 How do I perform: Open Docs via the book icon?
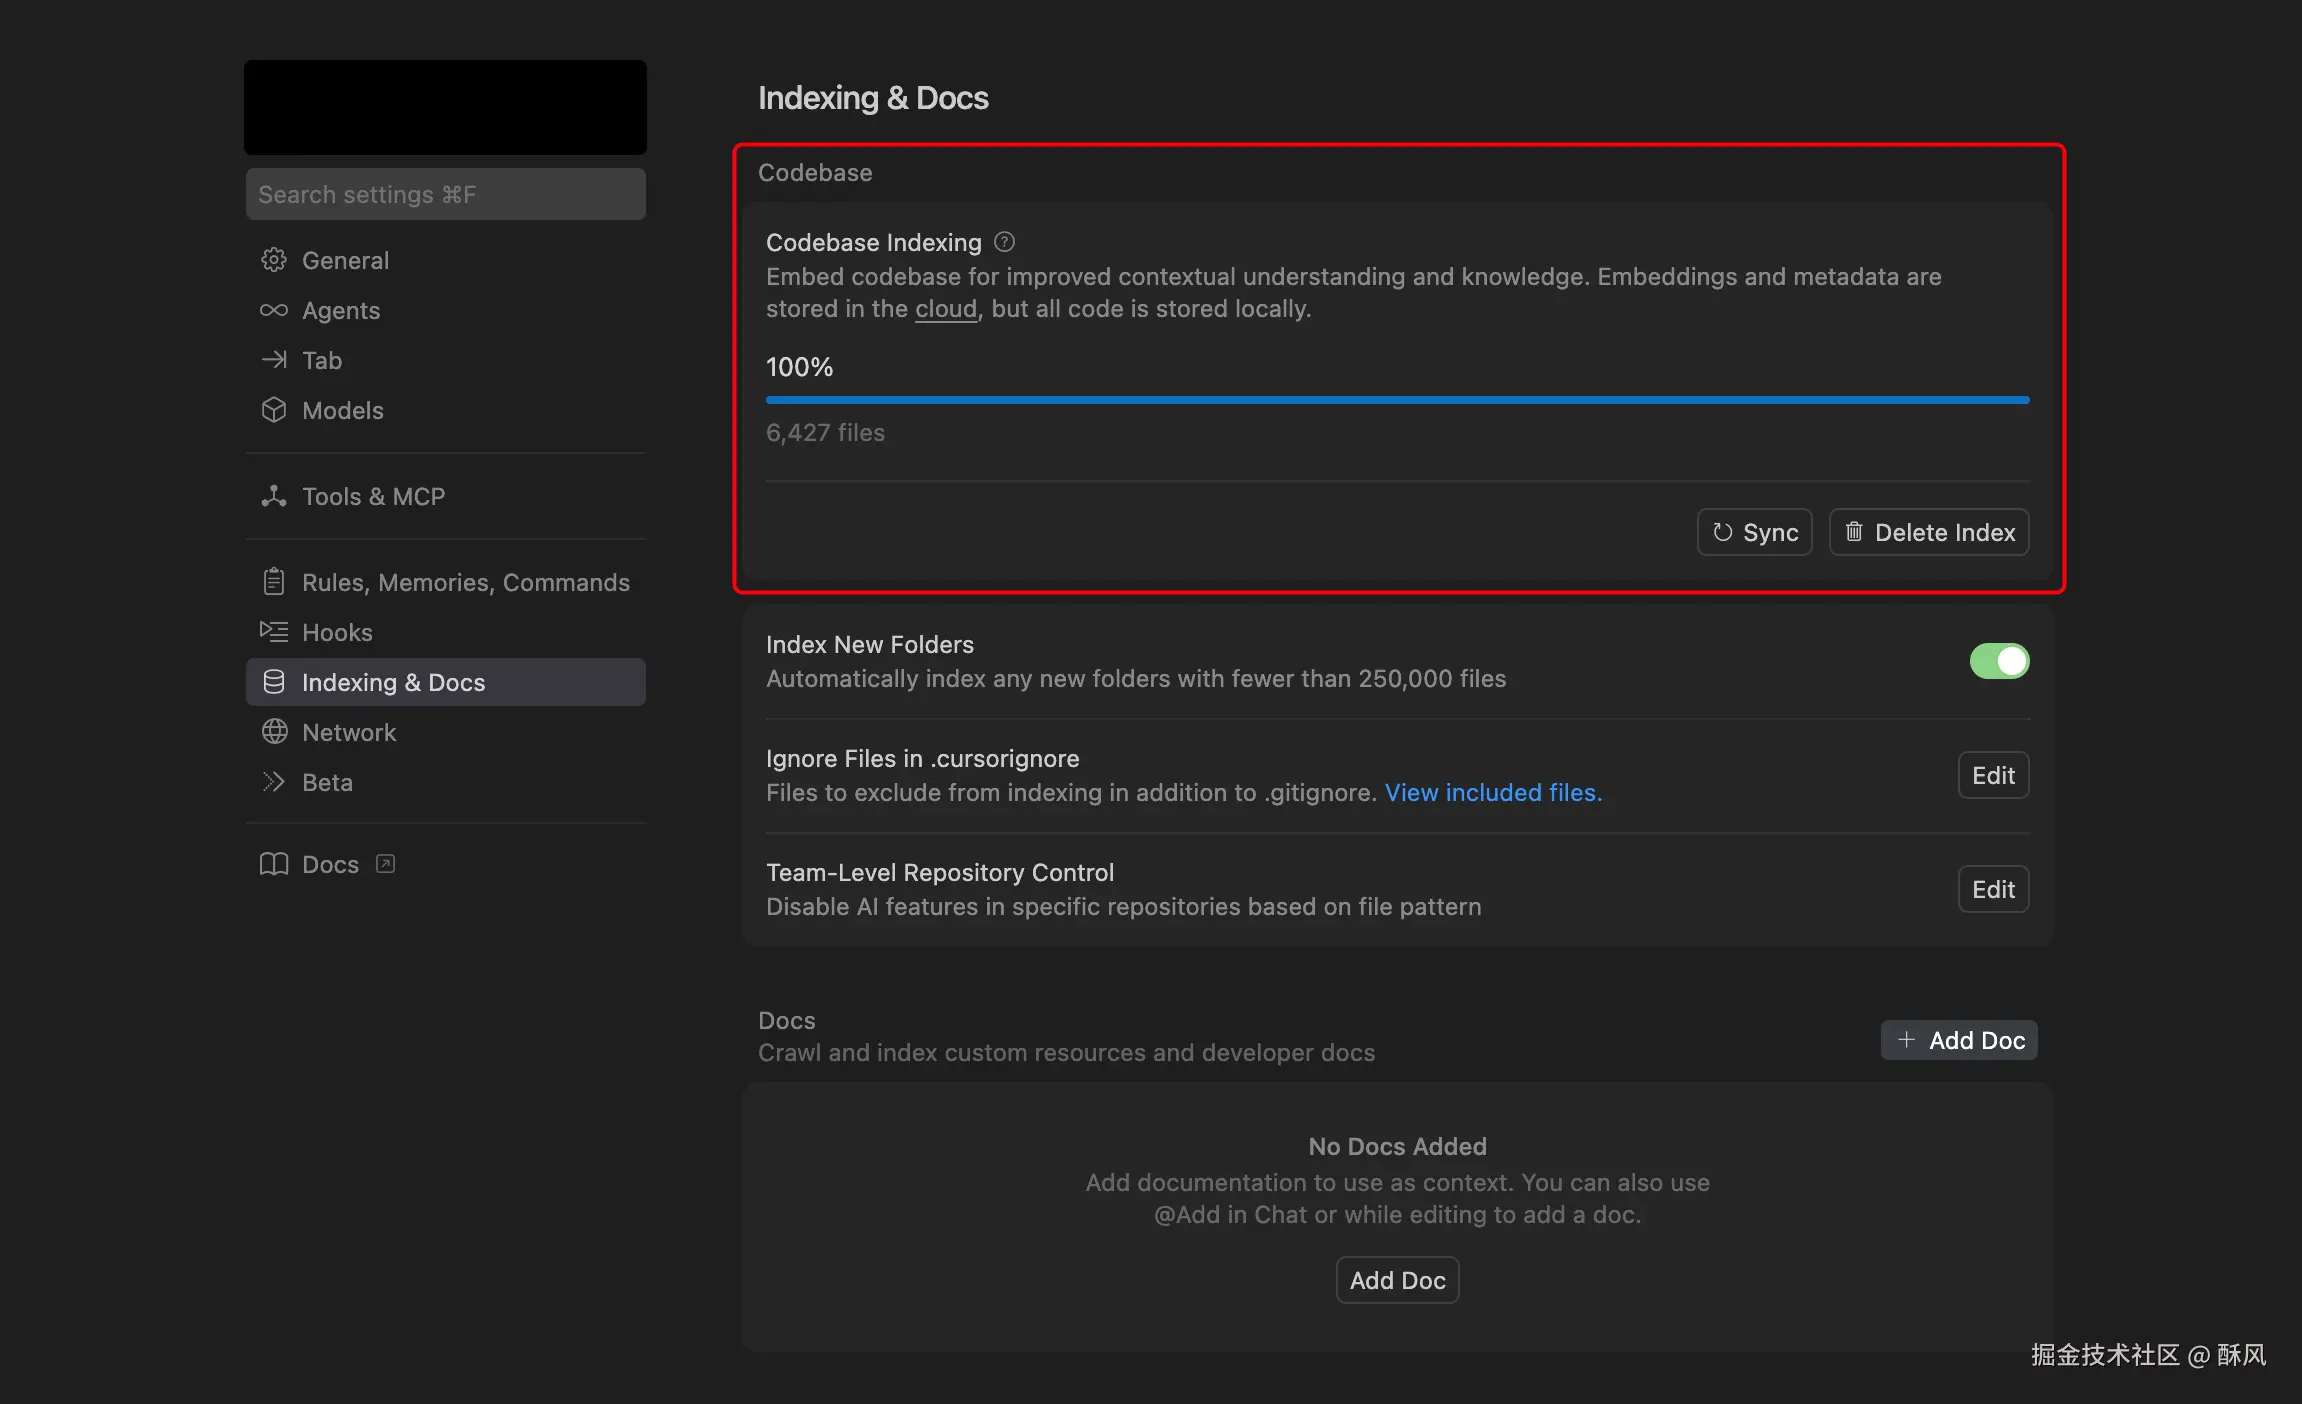click(272, 864)
